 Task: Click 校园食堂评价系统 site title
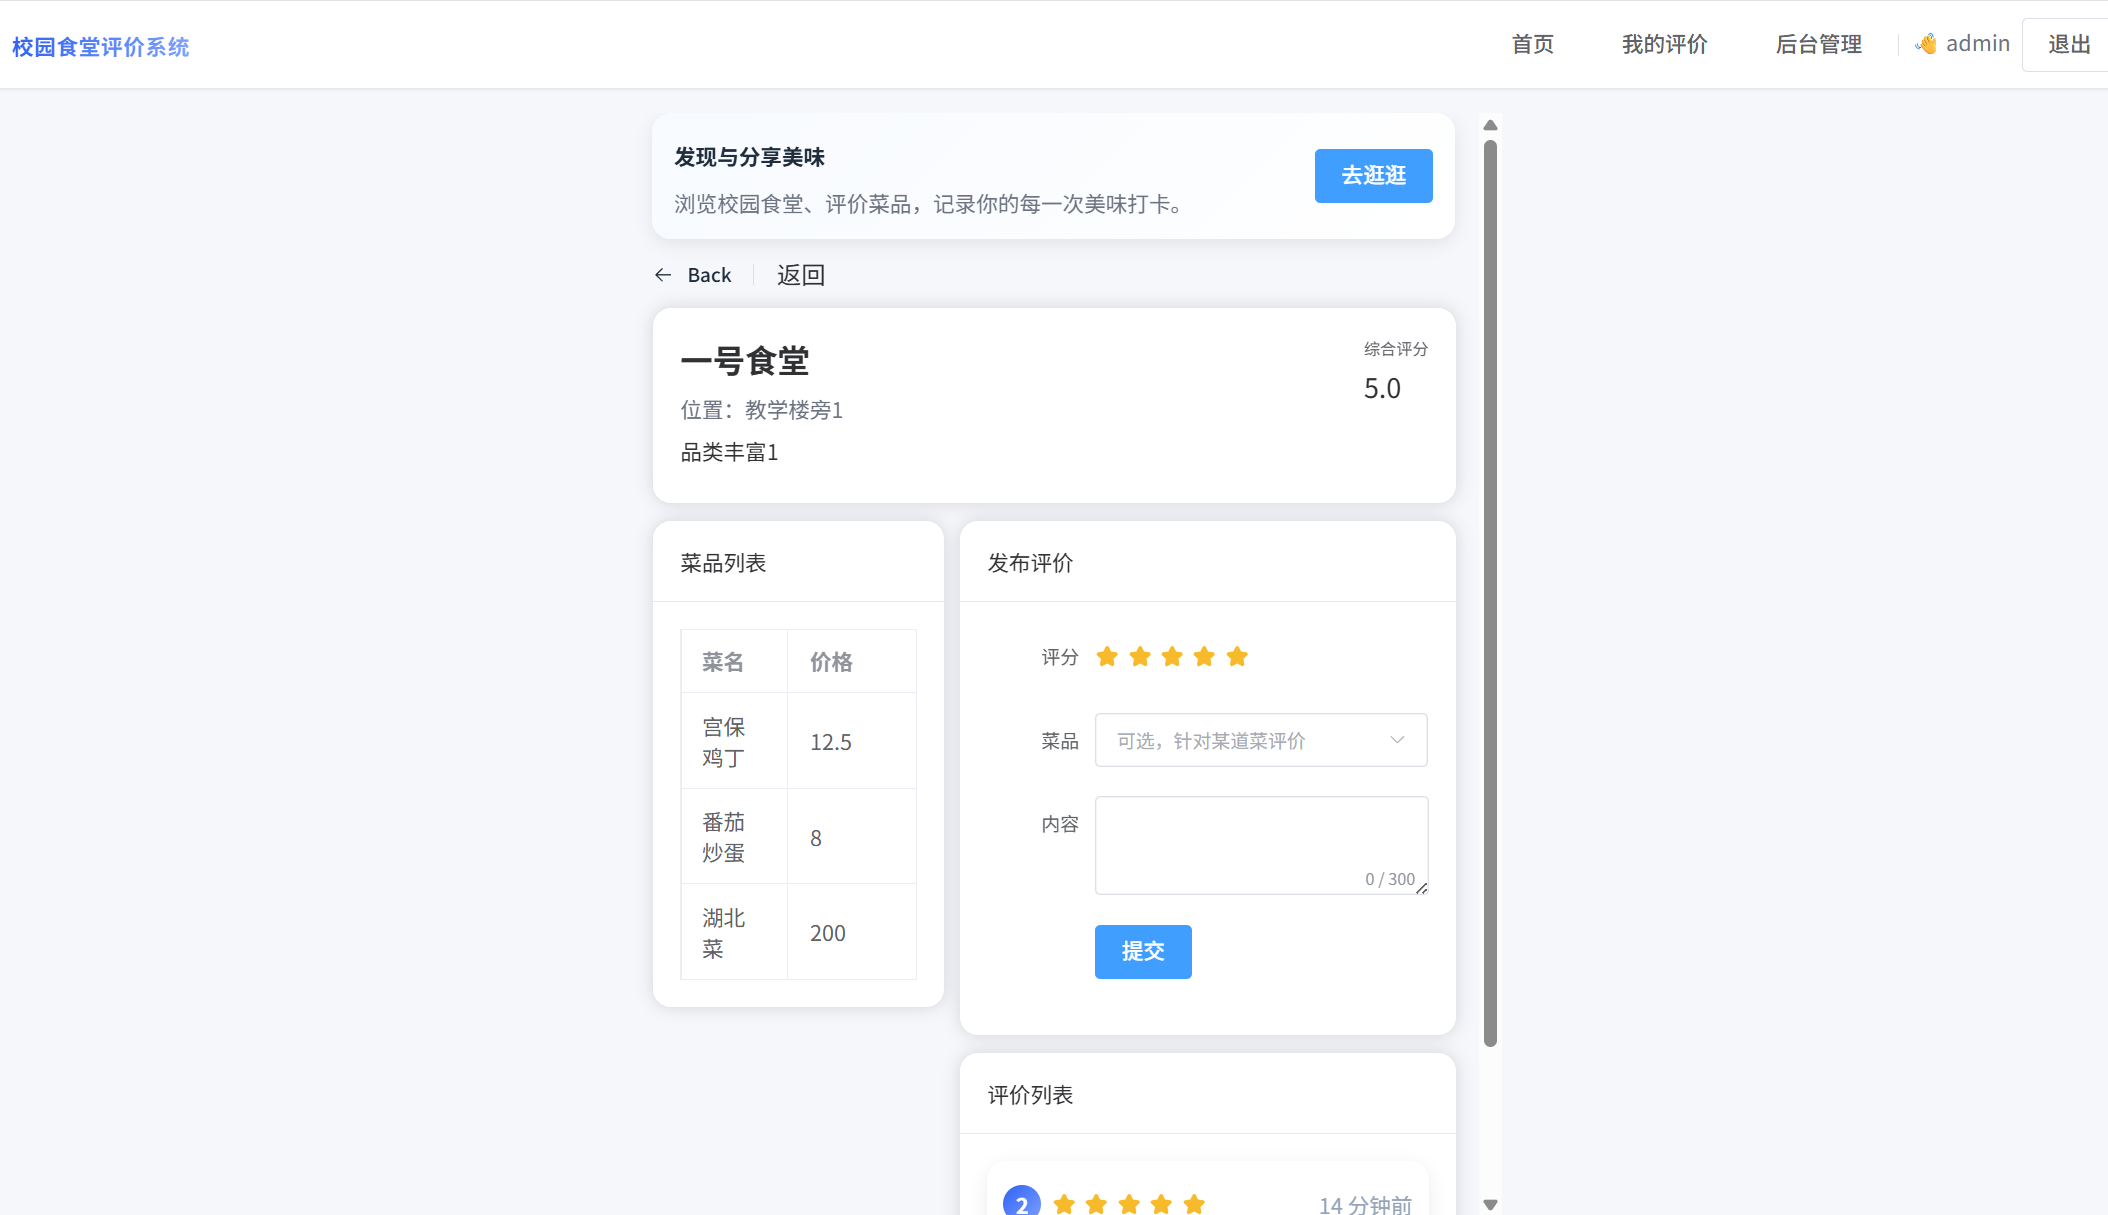100,47
